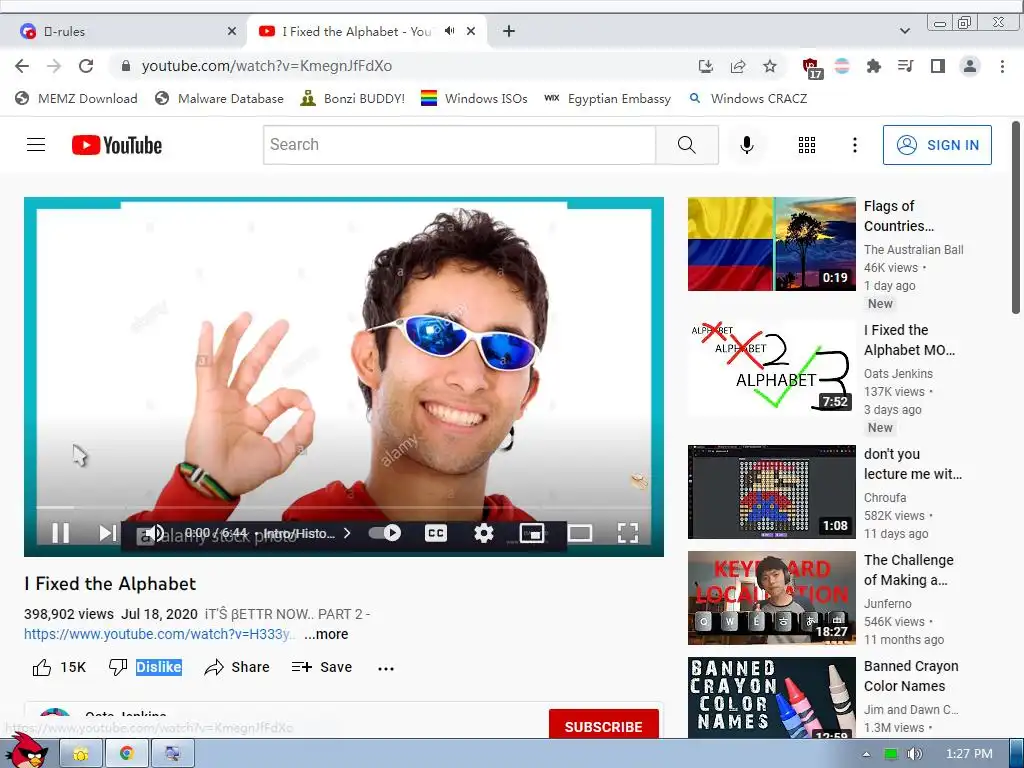
Task: Open Bonzi BUDDY! bookmark
Action: tap(353, 99)
